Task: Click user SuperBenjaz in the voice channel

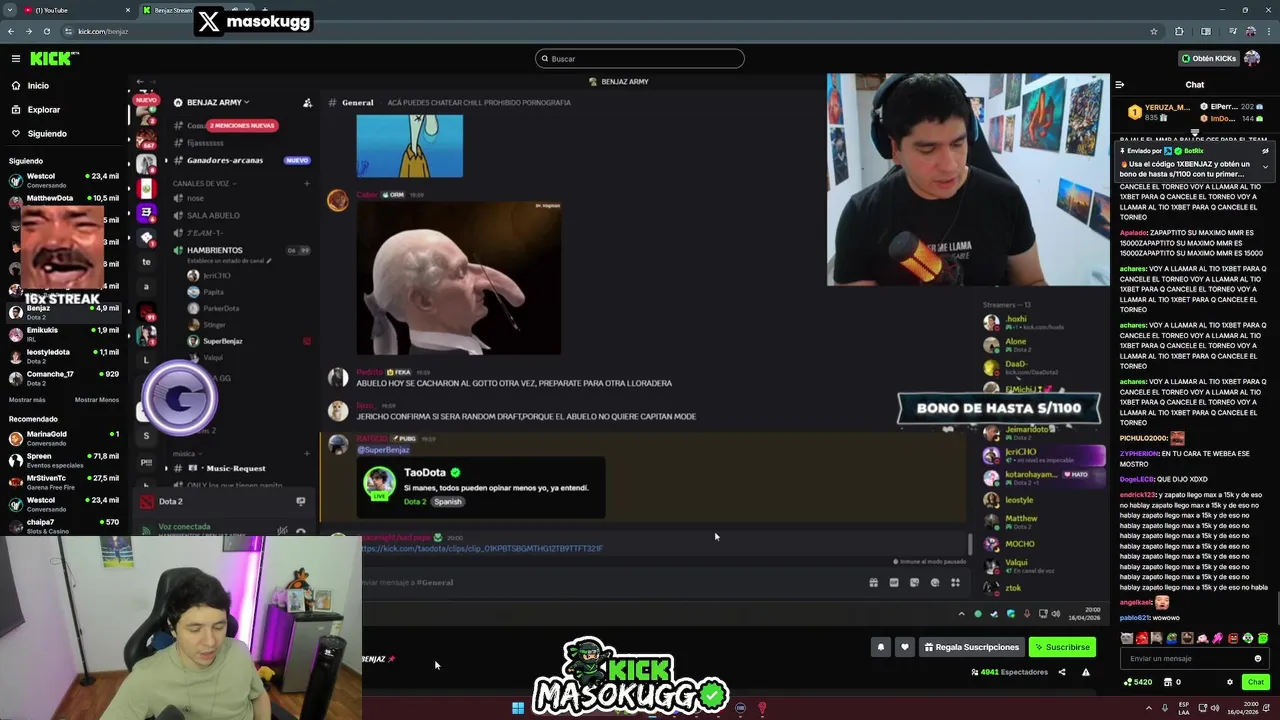Action: 222,341
